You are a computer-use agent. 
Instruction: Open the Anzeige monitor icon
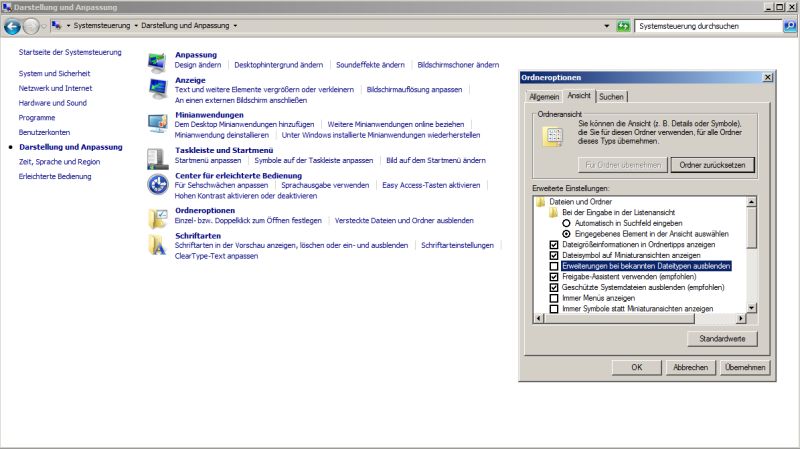(158, 88)
